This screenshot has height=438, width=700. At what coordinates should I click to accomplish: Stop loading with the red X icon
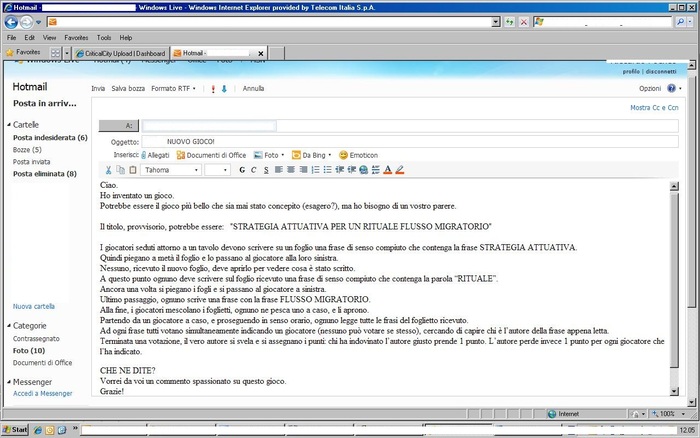524,22
